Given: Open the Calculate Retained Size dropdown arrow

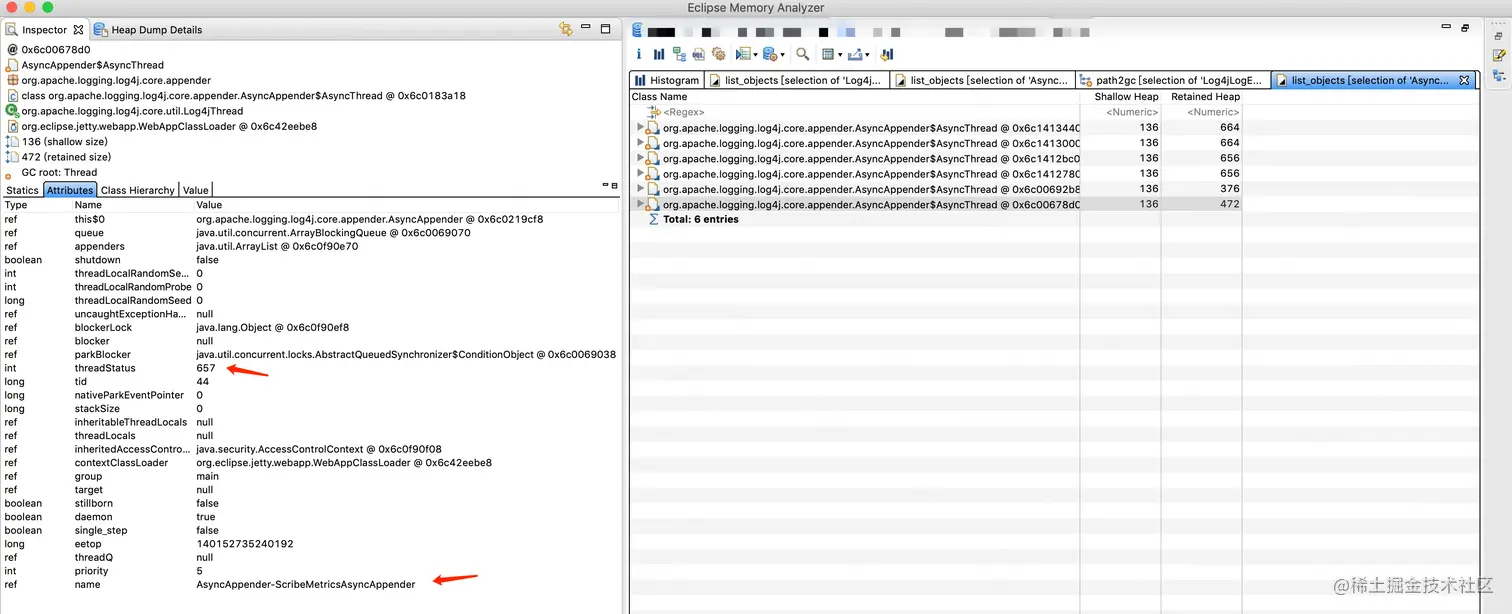Looking at the screenshot, I should pos(840,55).
